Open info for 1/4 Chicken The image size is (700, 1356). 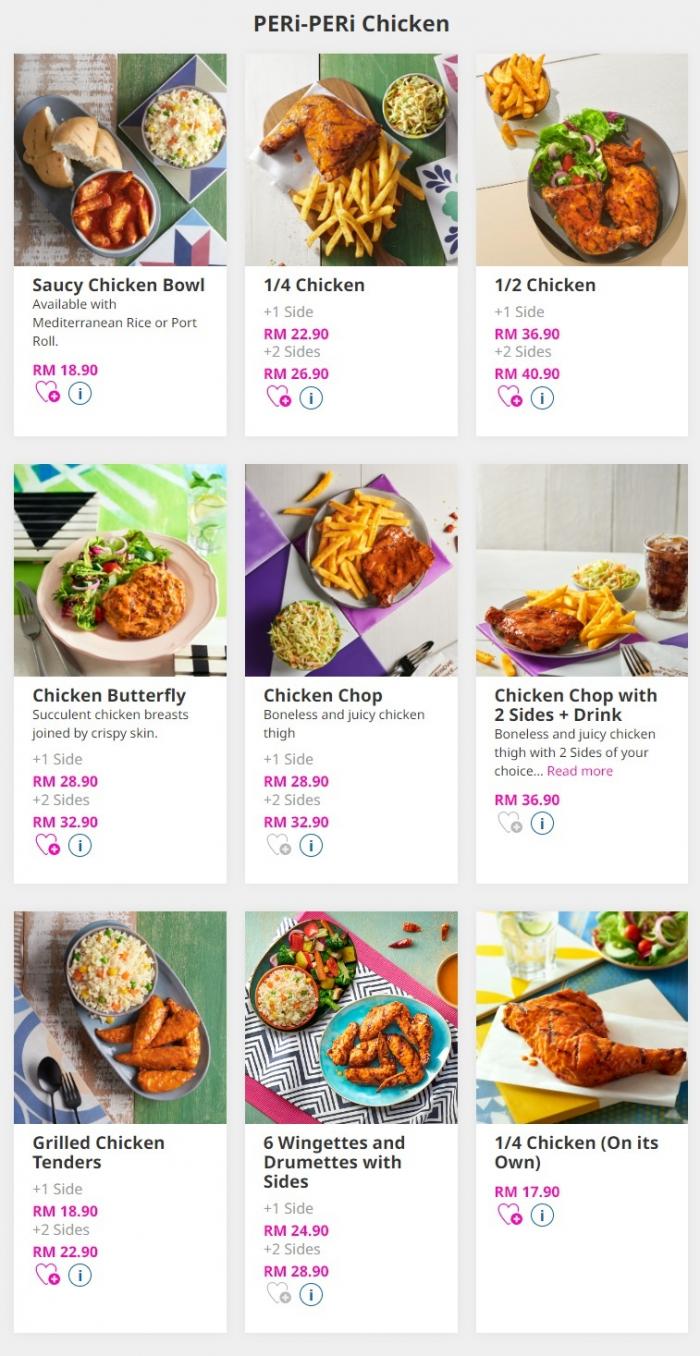click(311, 397)
